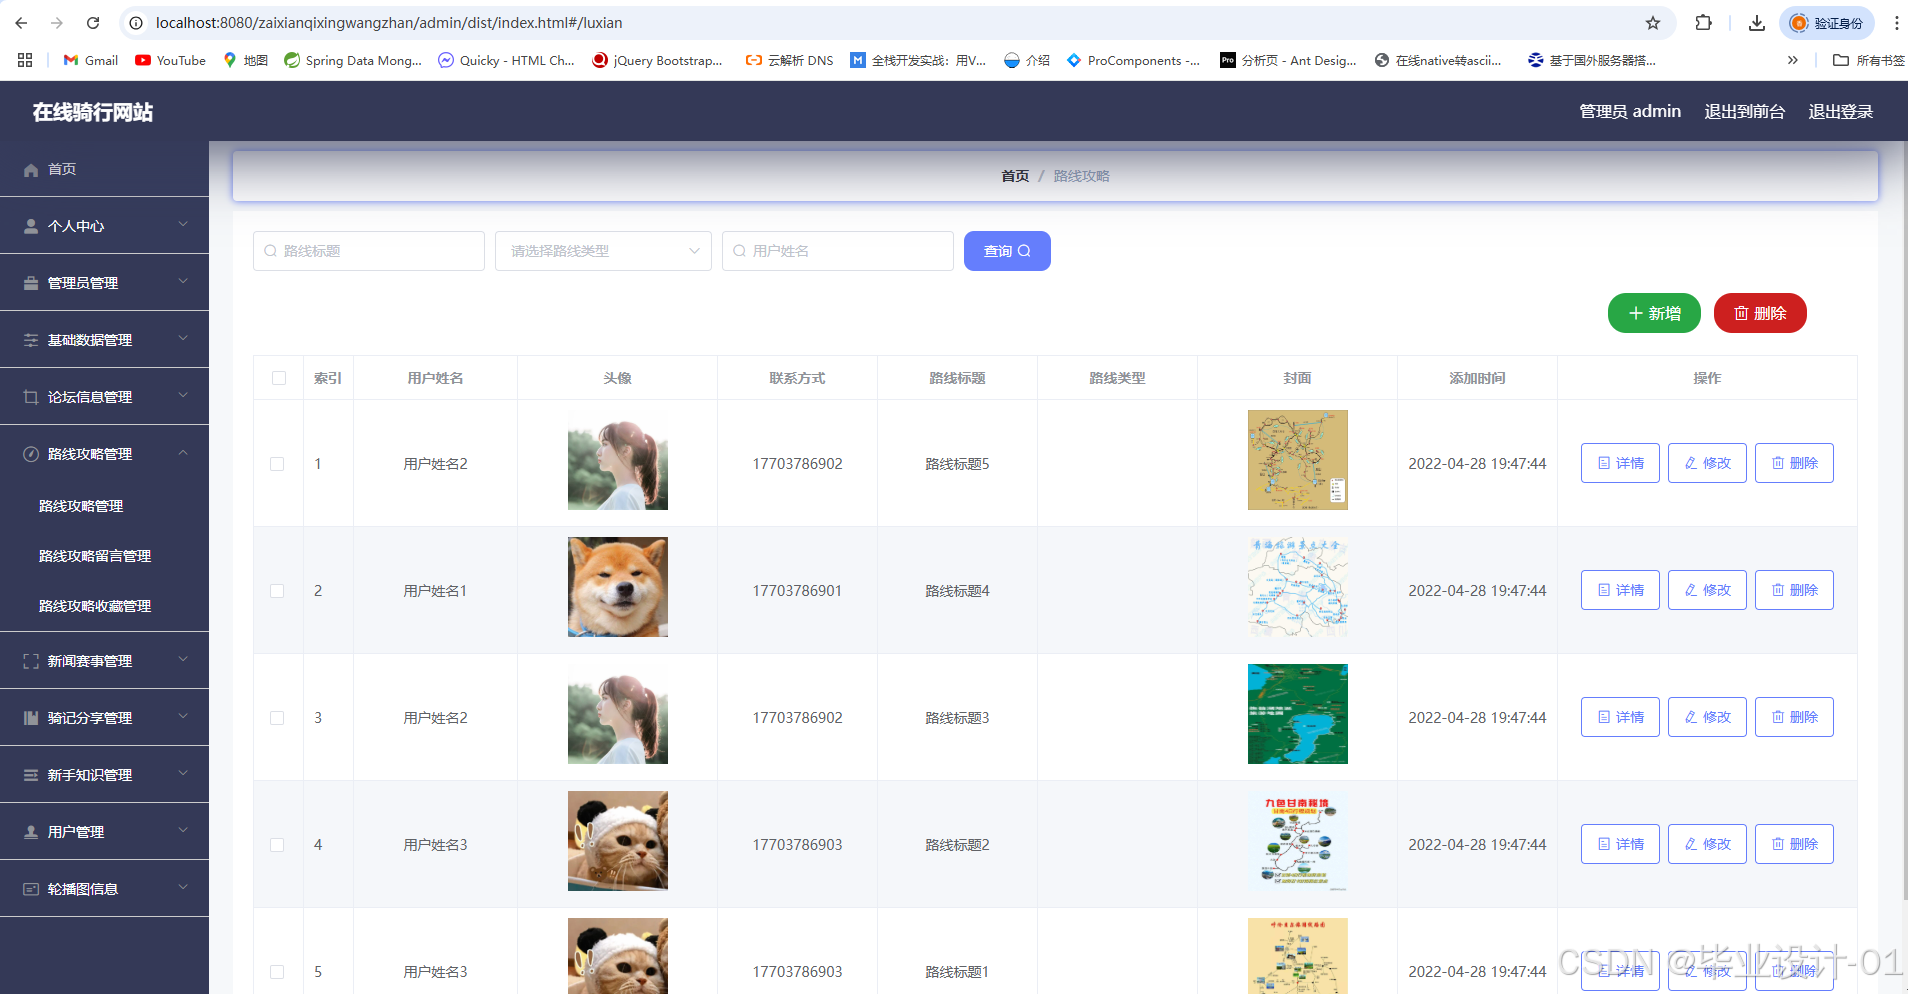Open the YouTube bookmark
The width and height of the screenshot is (1908, 994).
coord(171,60)
